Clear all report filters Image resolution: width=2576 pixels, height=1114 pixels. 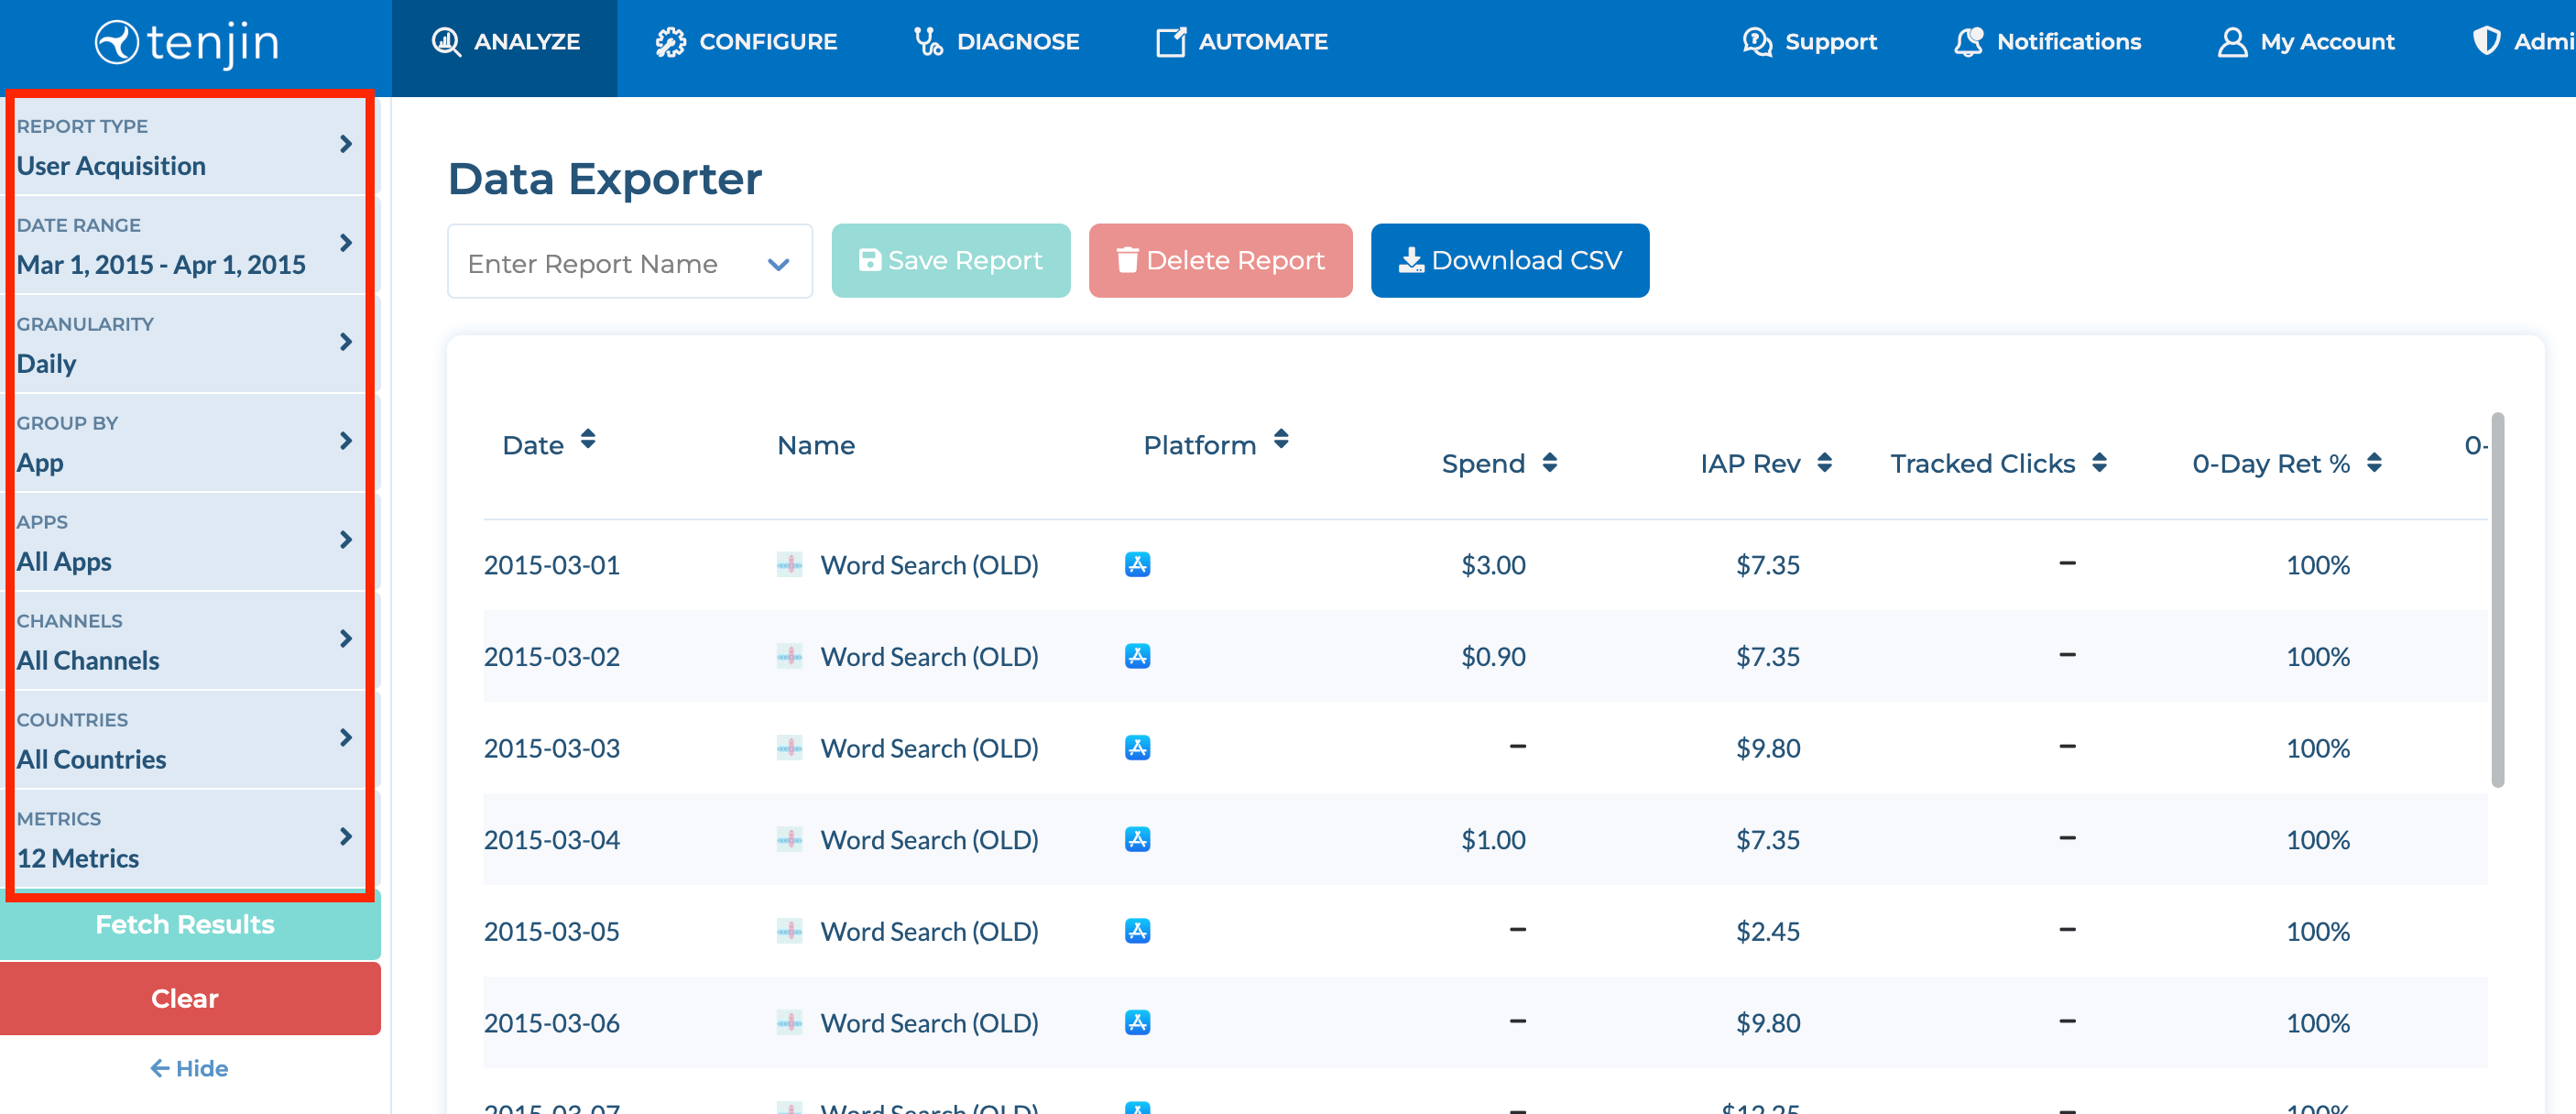(x=188, y=998)
